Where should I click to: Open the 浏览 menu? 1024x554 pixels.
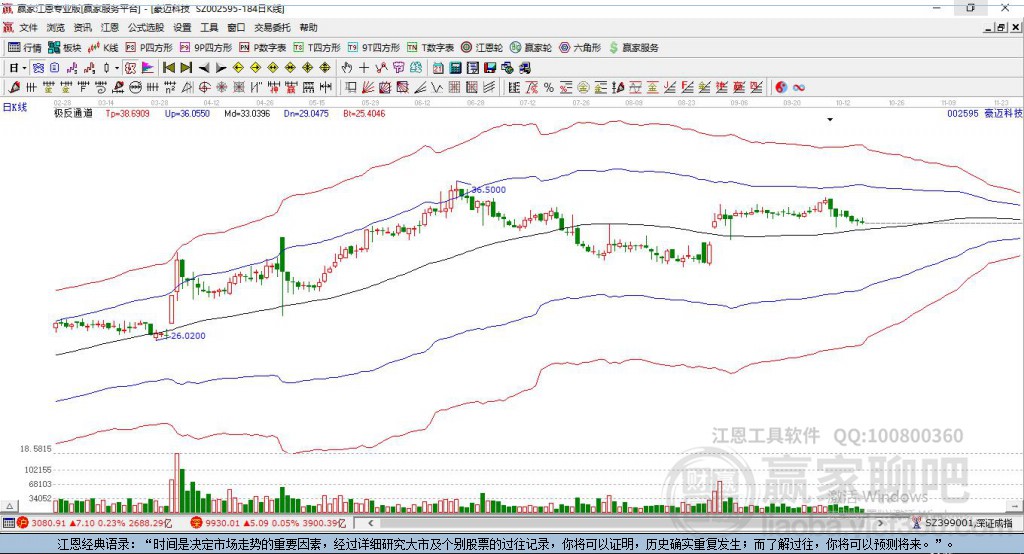pyautogui.click(x=56, y=27)
